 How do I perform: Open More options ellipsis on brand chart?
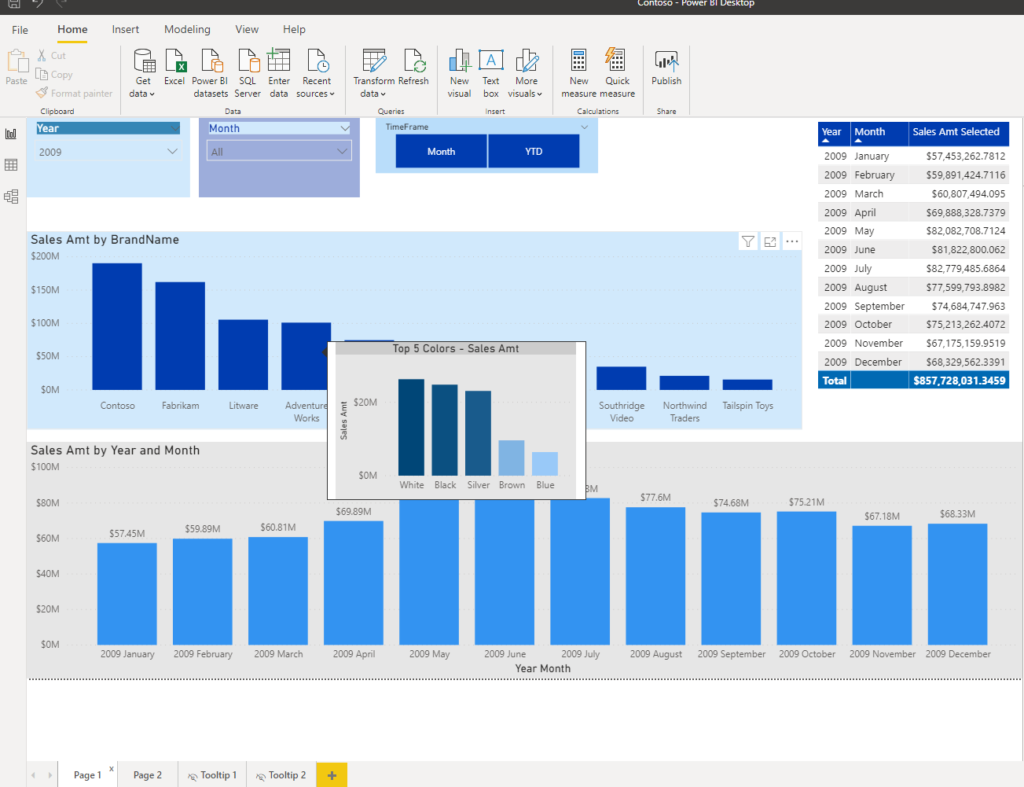point(792,242)
